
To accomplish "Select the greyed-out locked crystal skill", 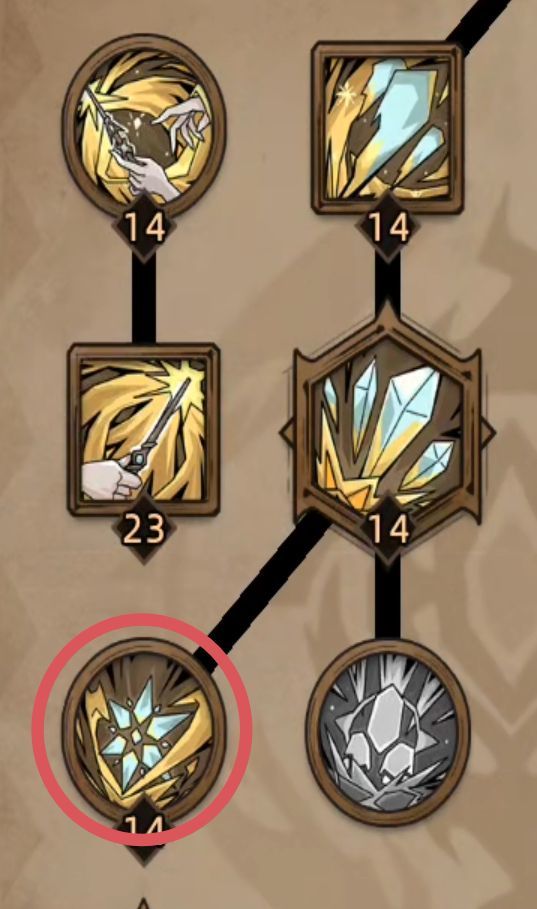I will (387, 732).
